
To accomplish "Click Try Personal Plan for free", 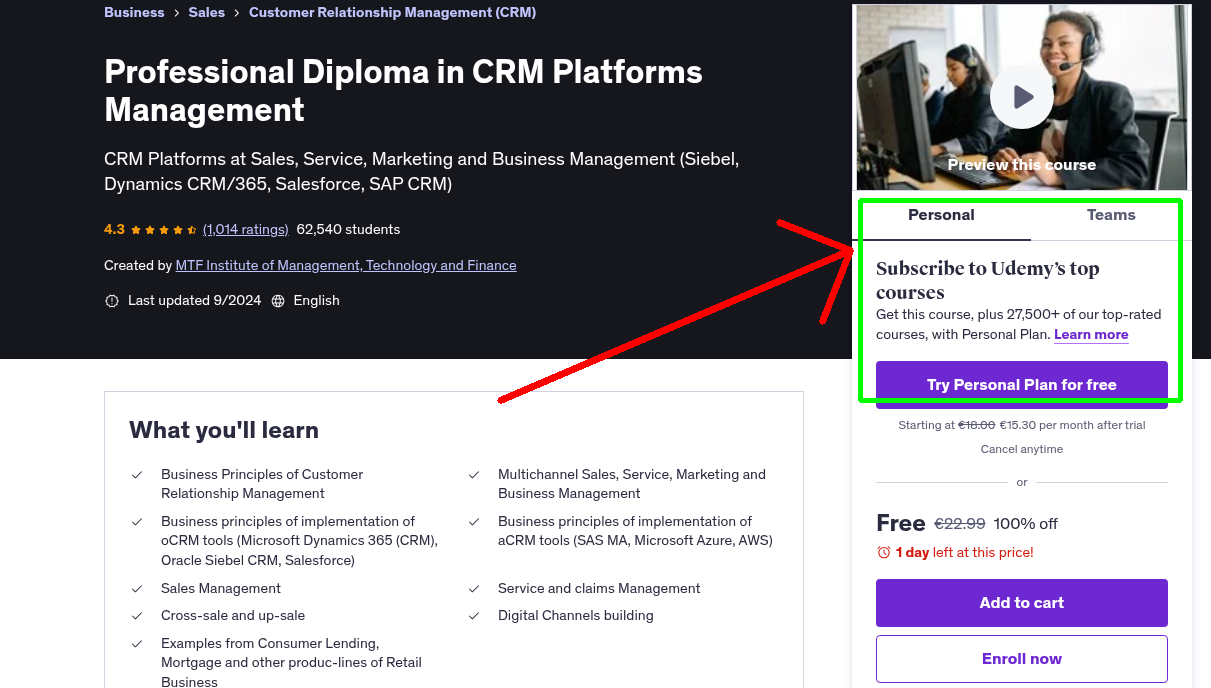I will point(1022,385).
